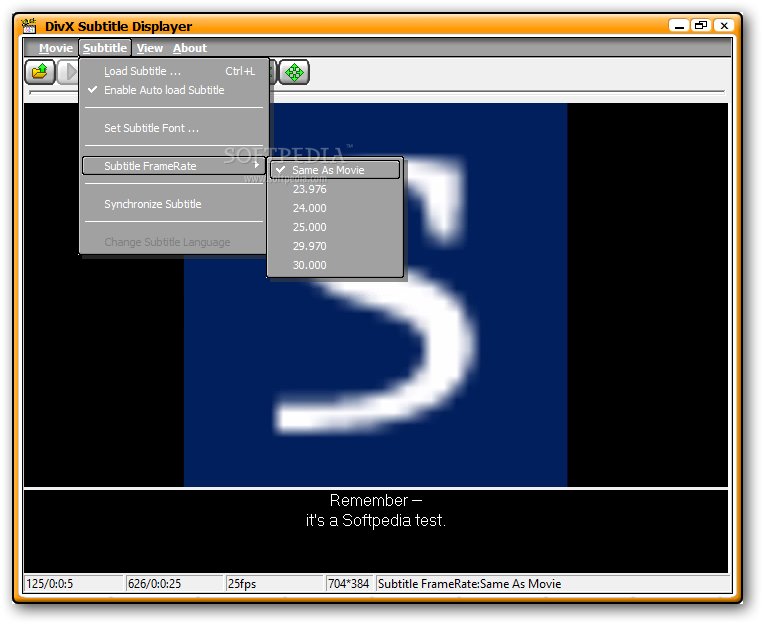Image resolution: width=763 pixels, height=624 pixels.
Task: Select Same As Movie frame rate
Action: (x=335, y=170)
